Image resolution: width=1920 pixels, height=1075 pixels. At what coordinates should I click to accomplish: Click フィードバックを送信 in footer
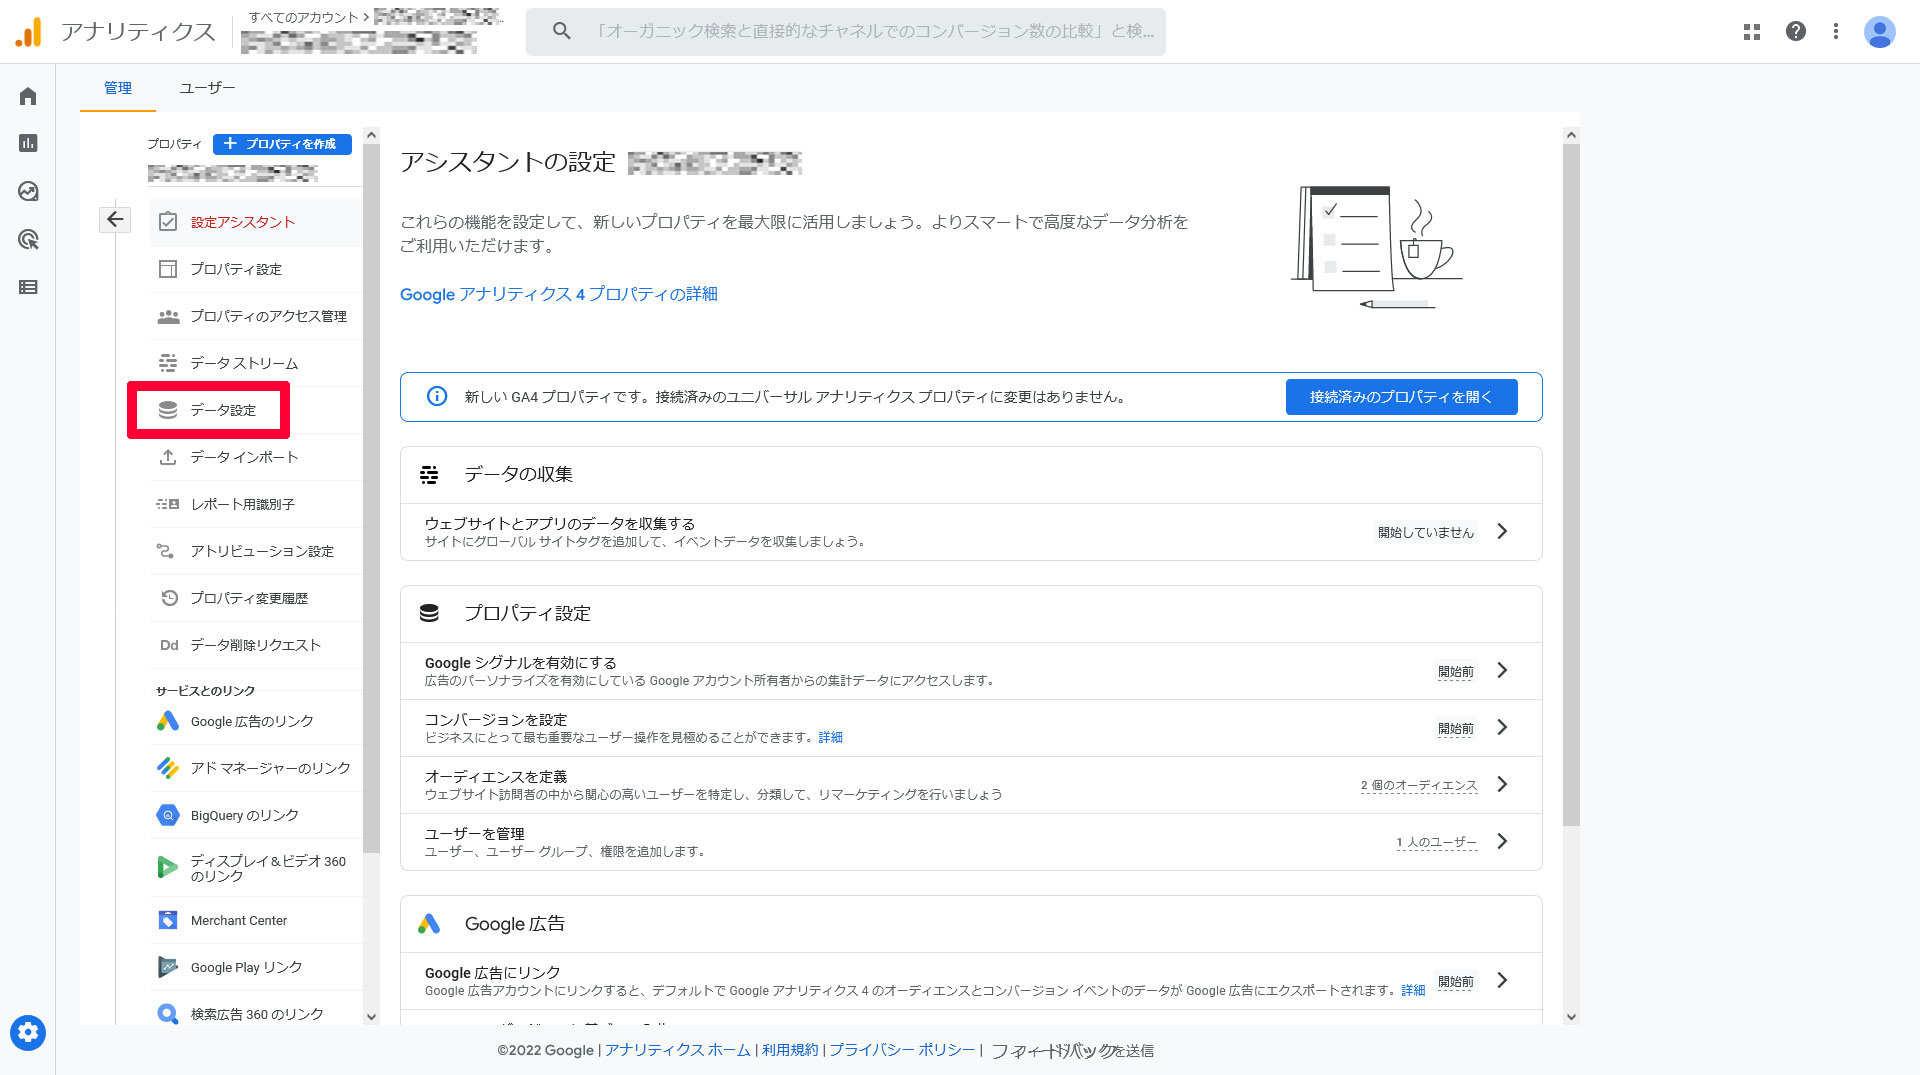(x=1072, y=1051)
